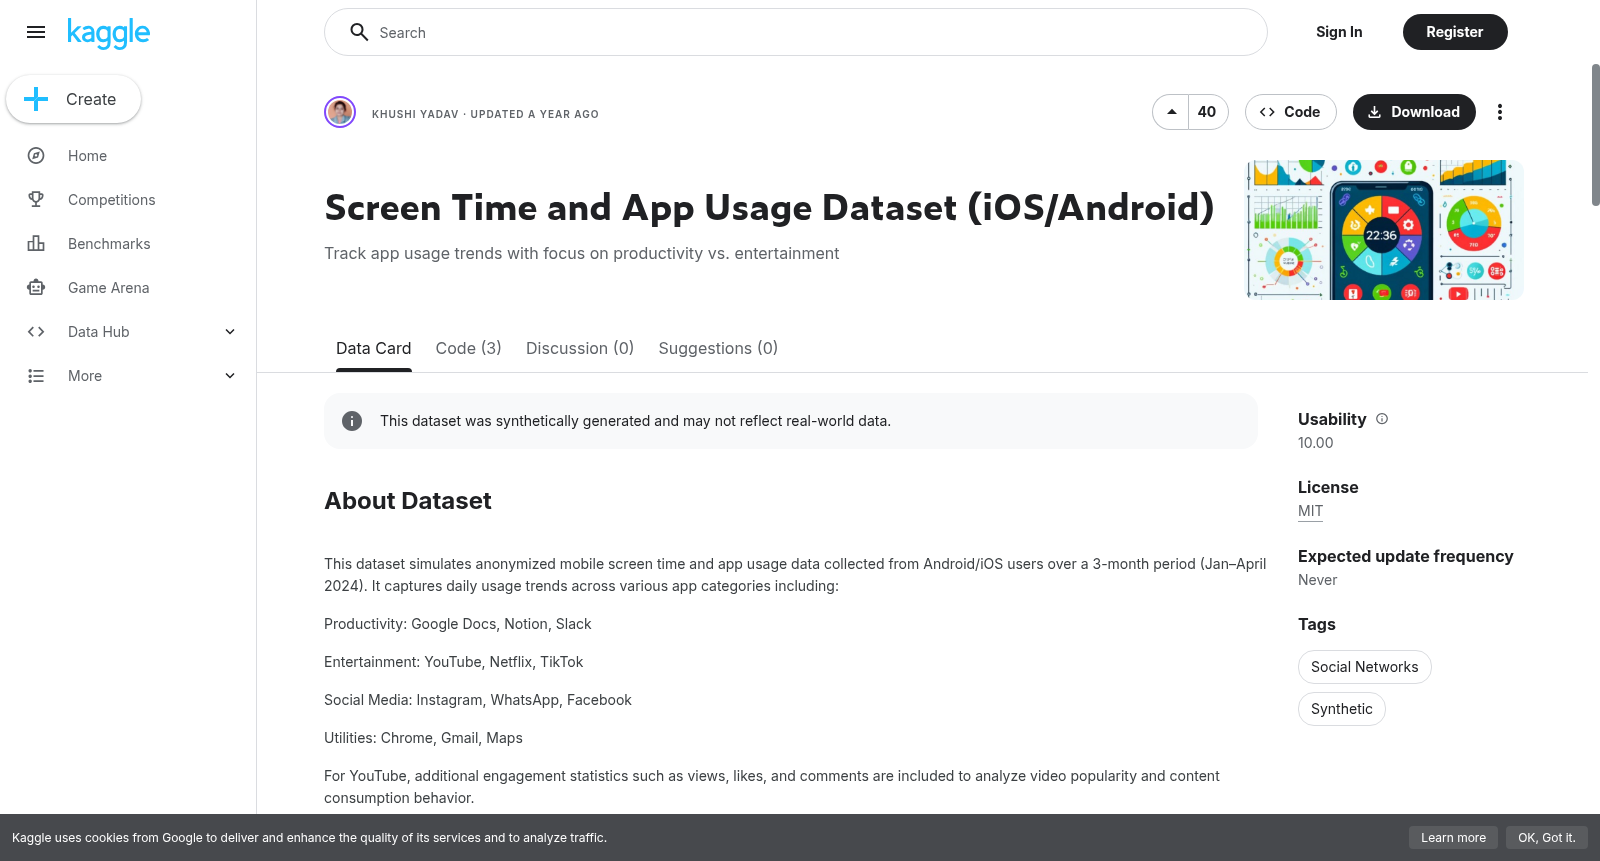Click inside the Search field
The height and width of the screenshot is (861, 1600).
796,32
